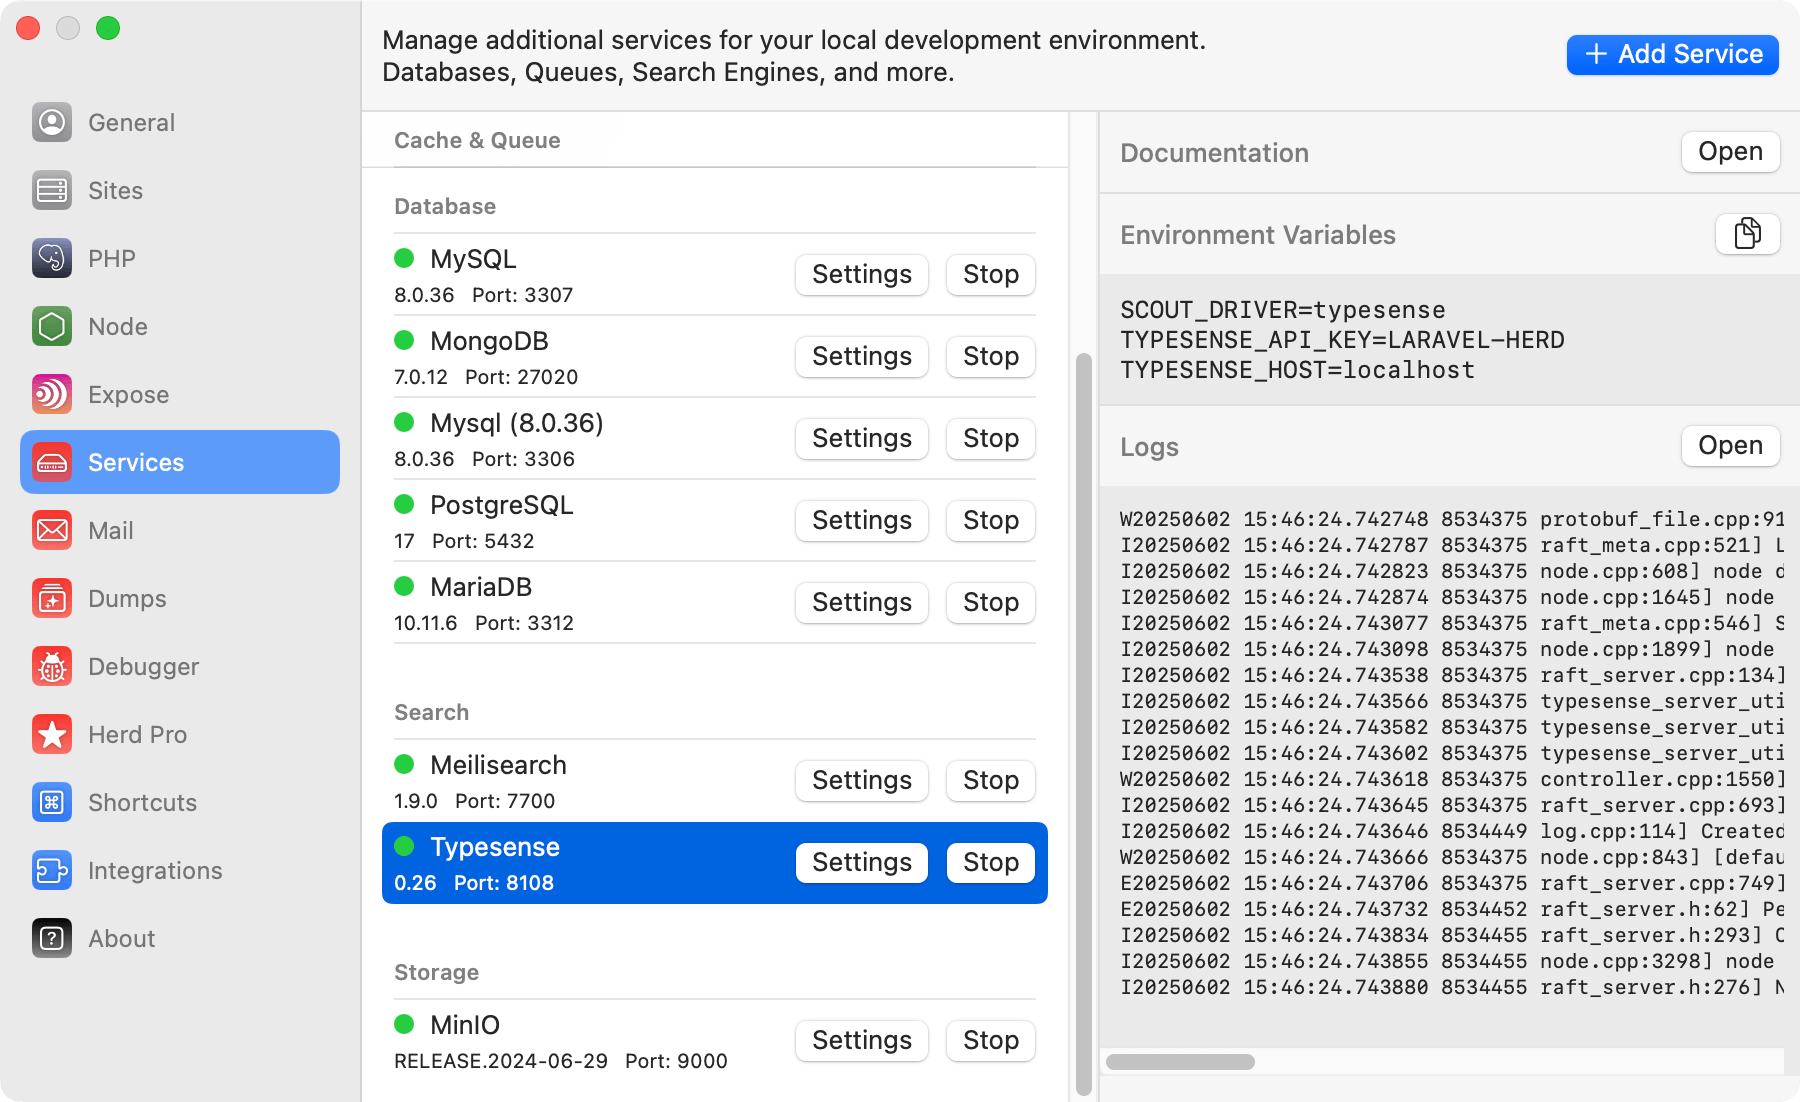
Task: Stop the MinIO service
Action: pyautogui.click(x=990, y=1040)
